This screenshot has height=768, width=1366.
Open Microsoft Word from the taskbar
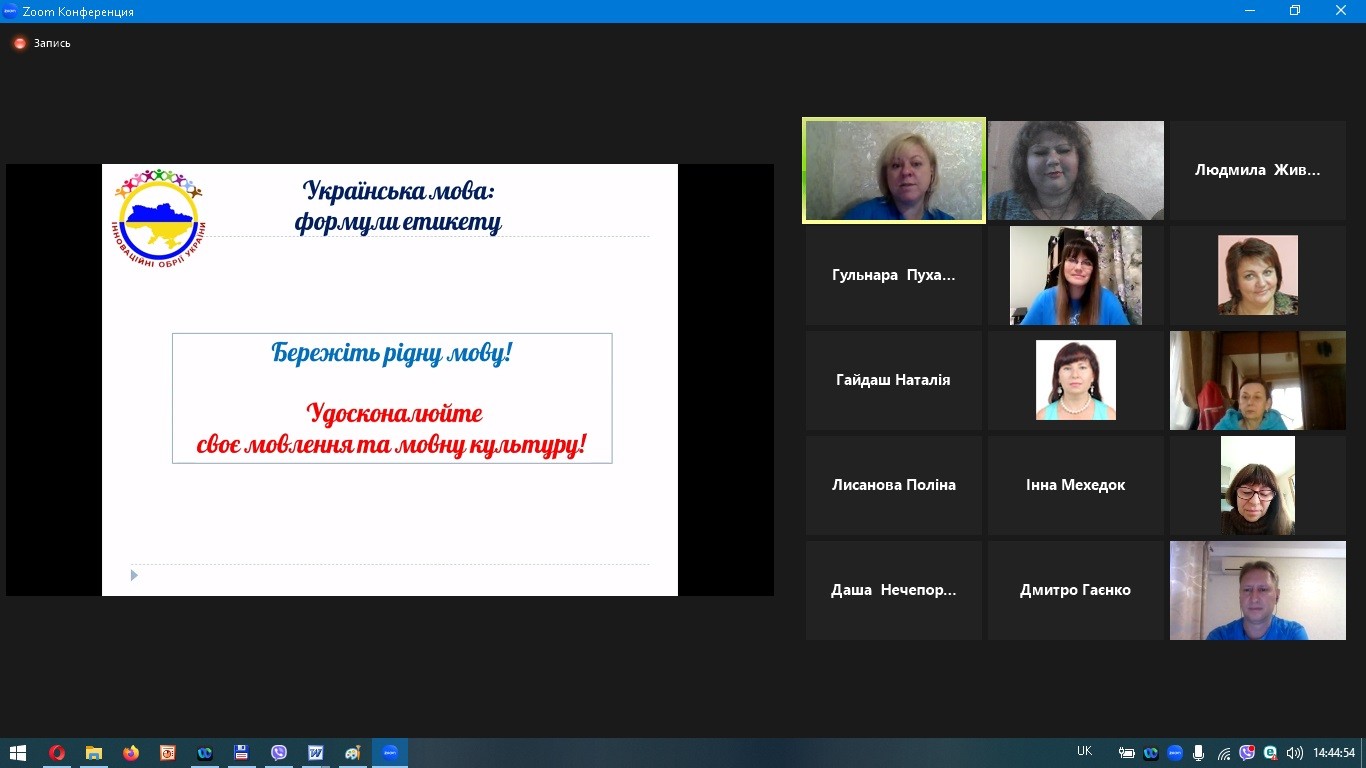316,753
